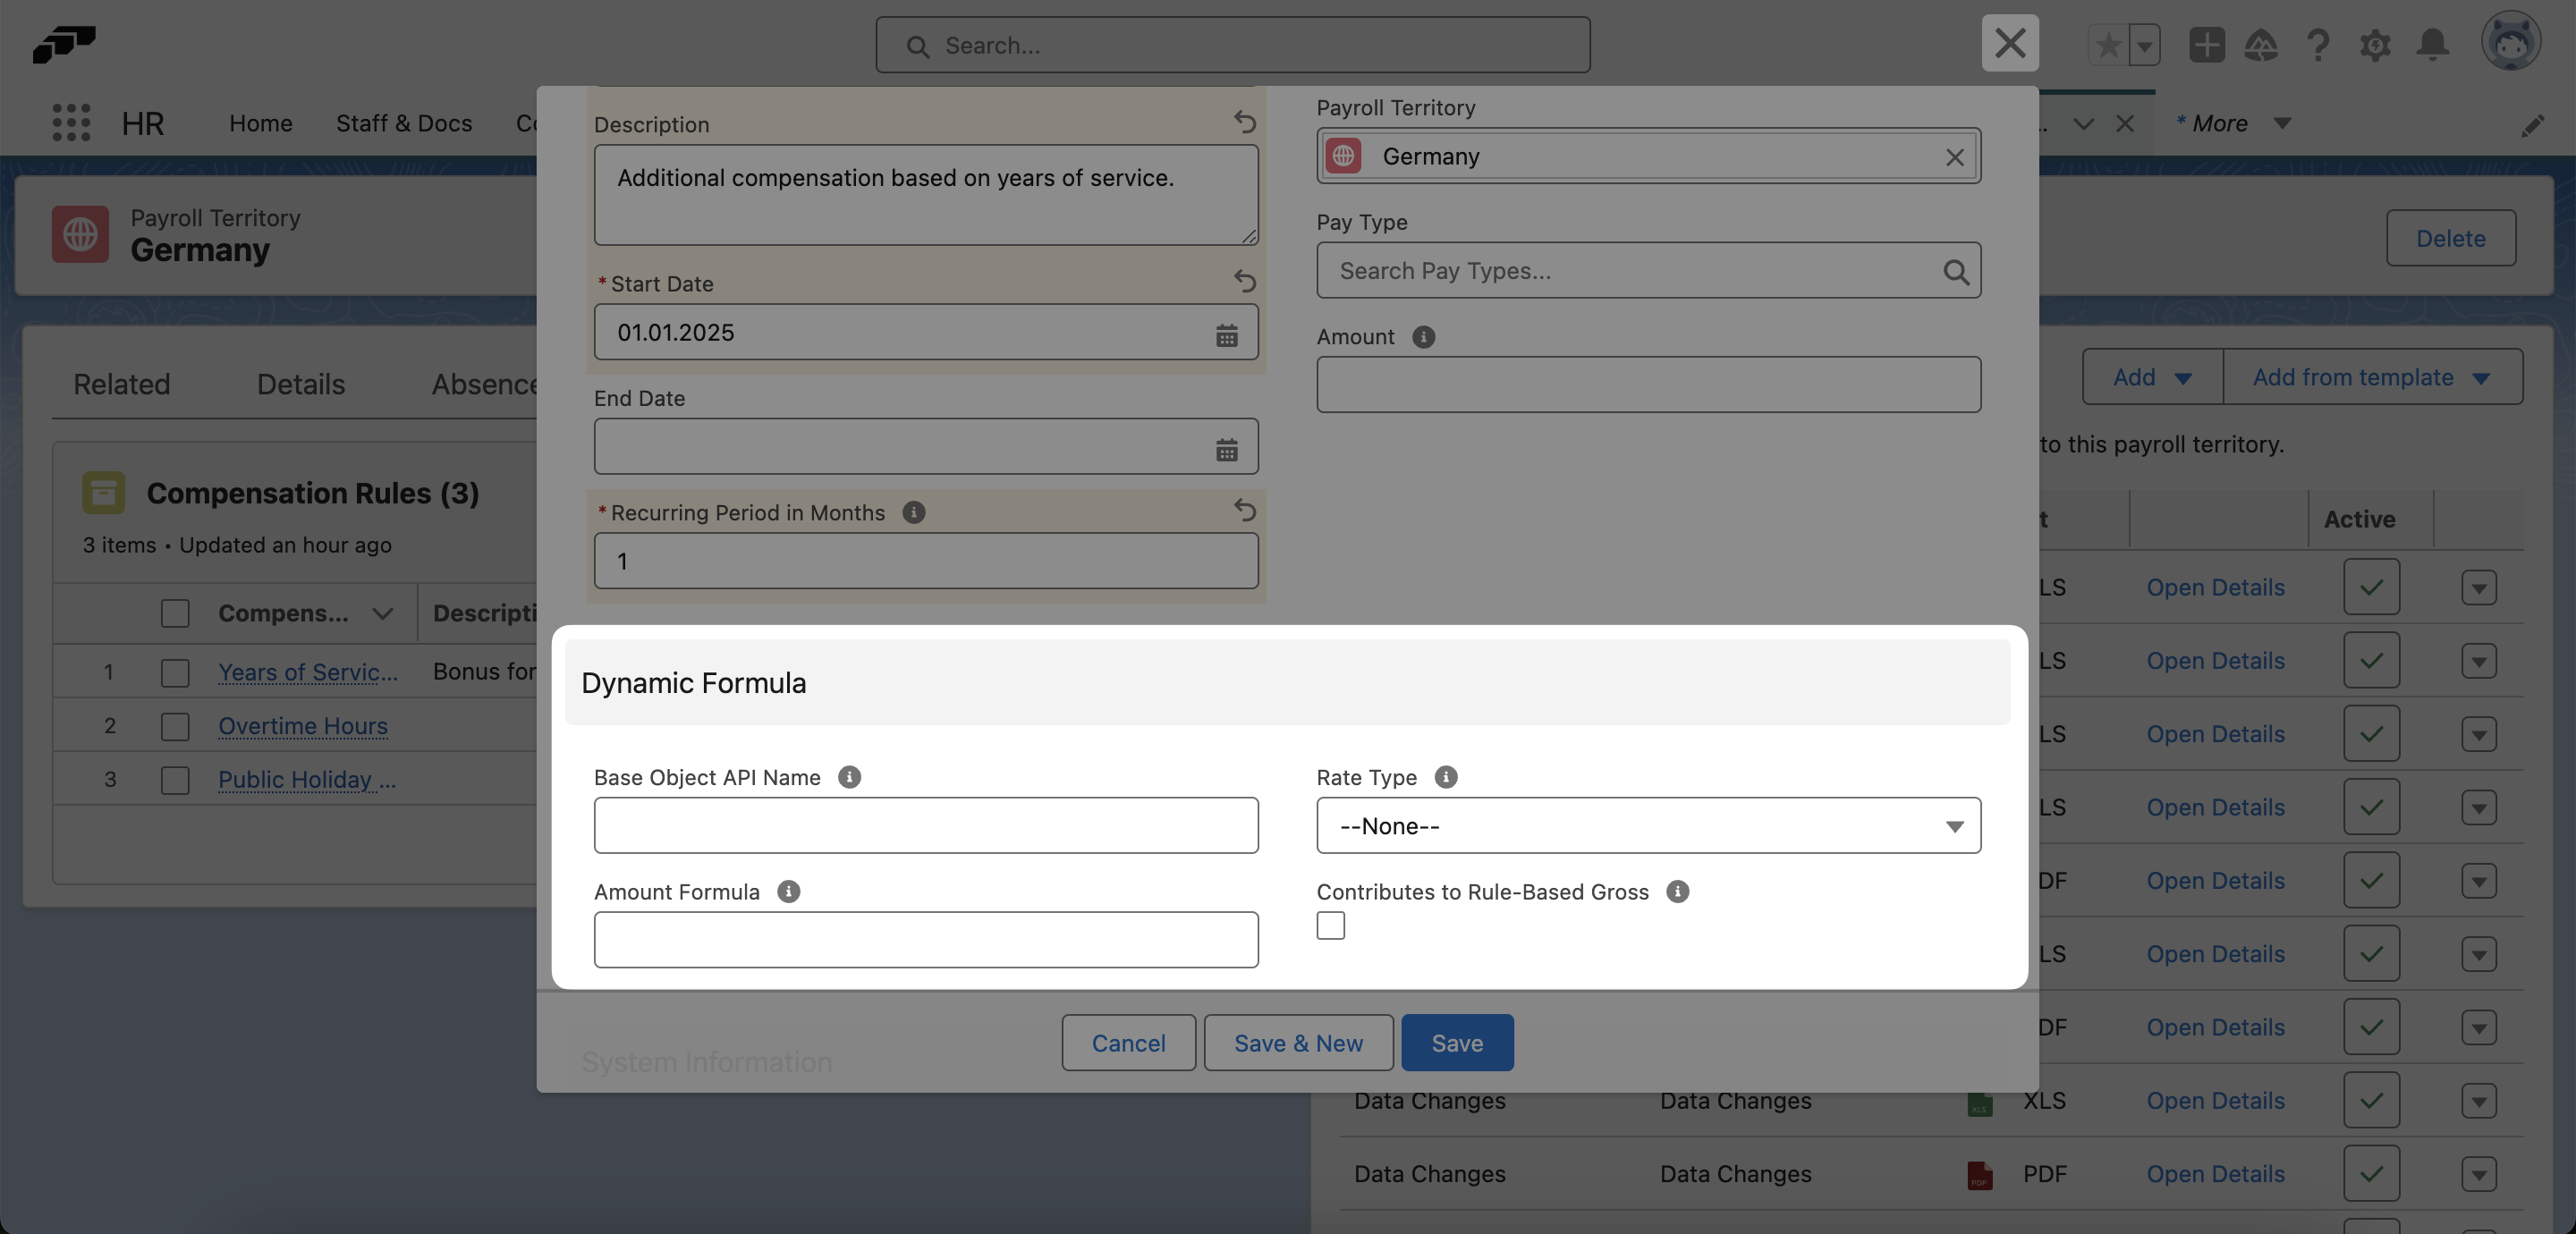Open the notifications bell
The image size is (2576, 1234).
(x=2434, y=45)
